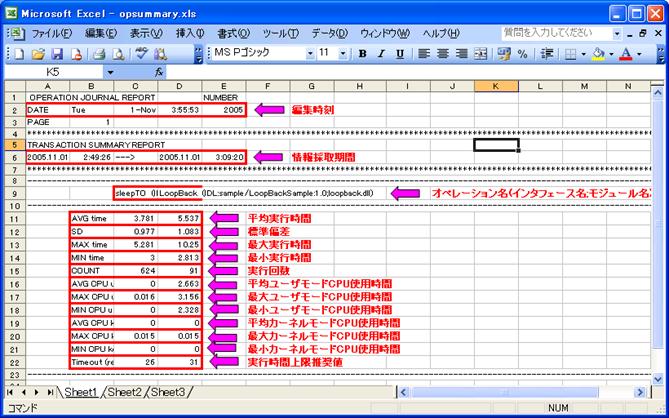Restore the workbook window button

point(643,34)
